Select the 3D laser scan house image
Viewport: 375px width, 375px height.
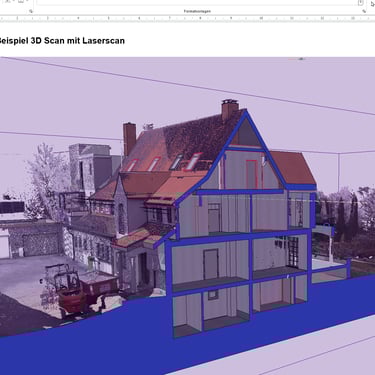click(x=187, y=216)
